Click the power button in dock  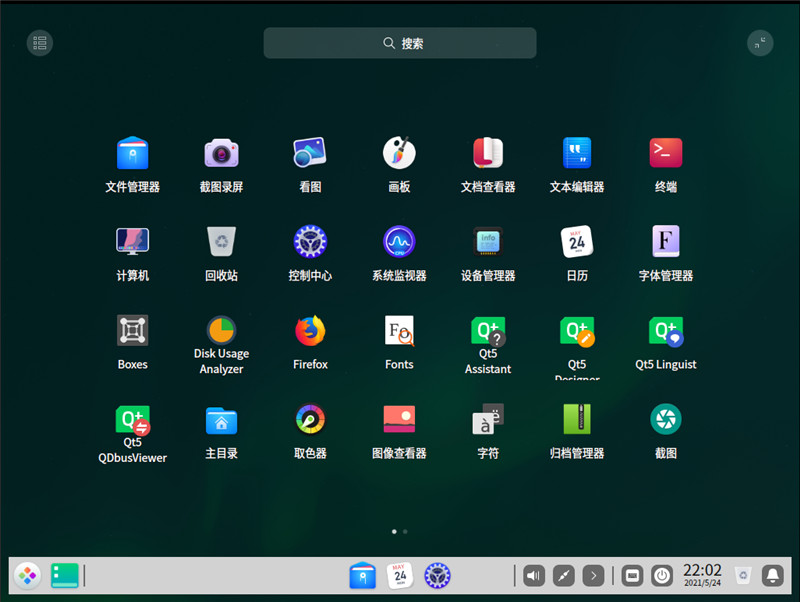tap(661, 575)
